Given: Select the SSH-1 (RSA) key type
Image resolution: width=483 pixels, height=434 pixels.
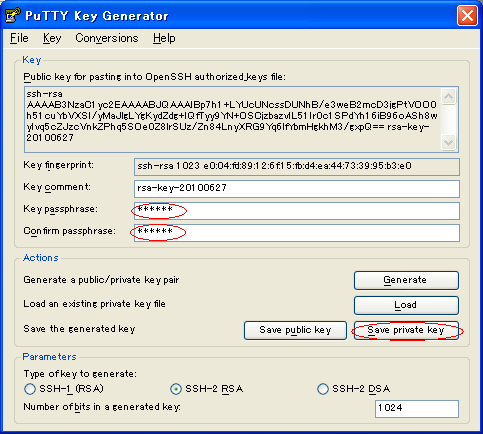Looking at the screenshot, I should 30,389.
